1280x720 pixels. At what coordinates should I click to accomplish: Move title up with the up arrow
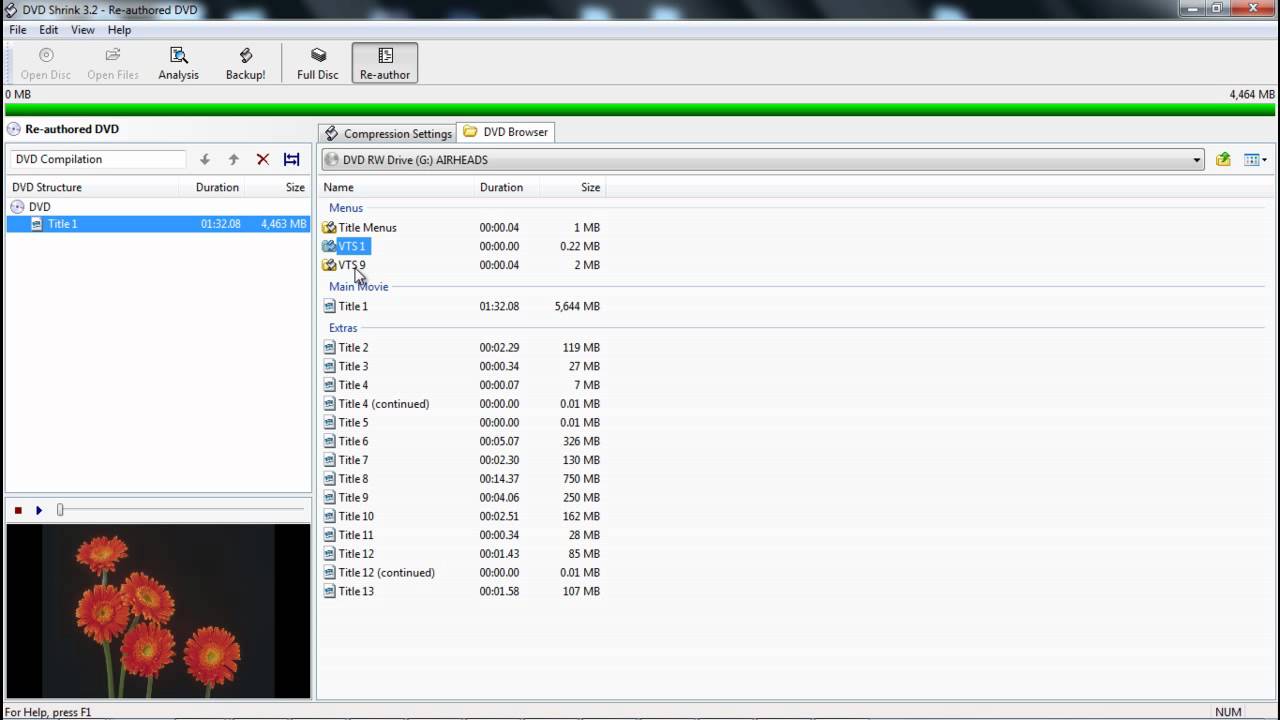click(233, 159)
